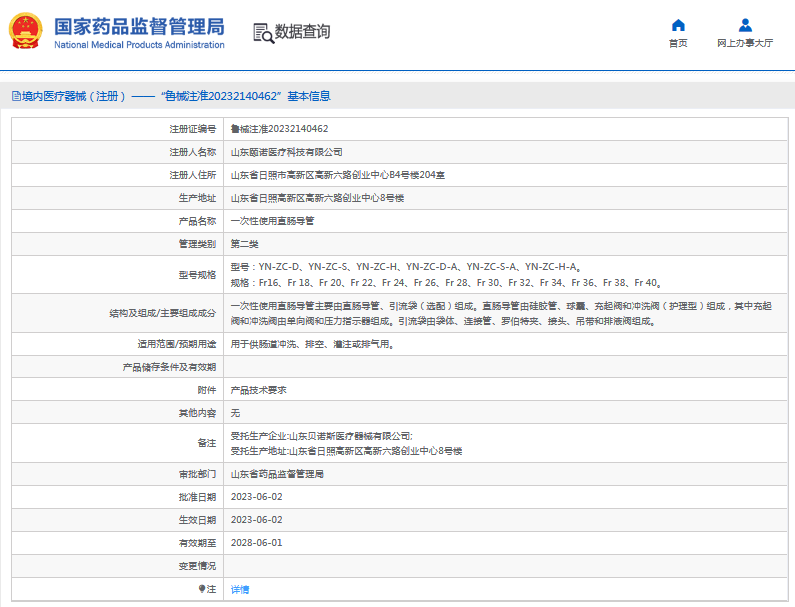Click the 注册人名称 label

(193, 152)
